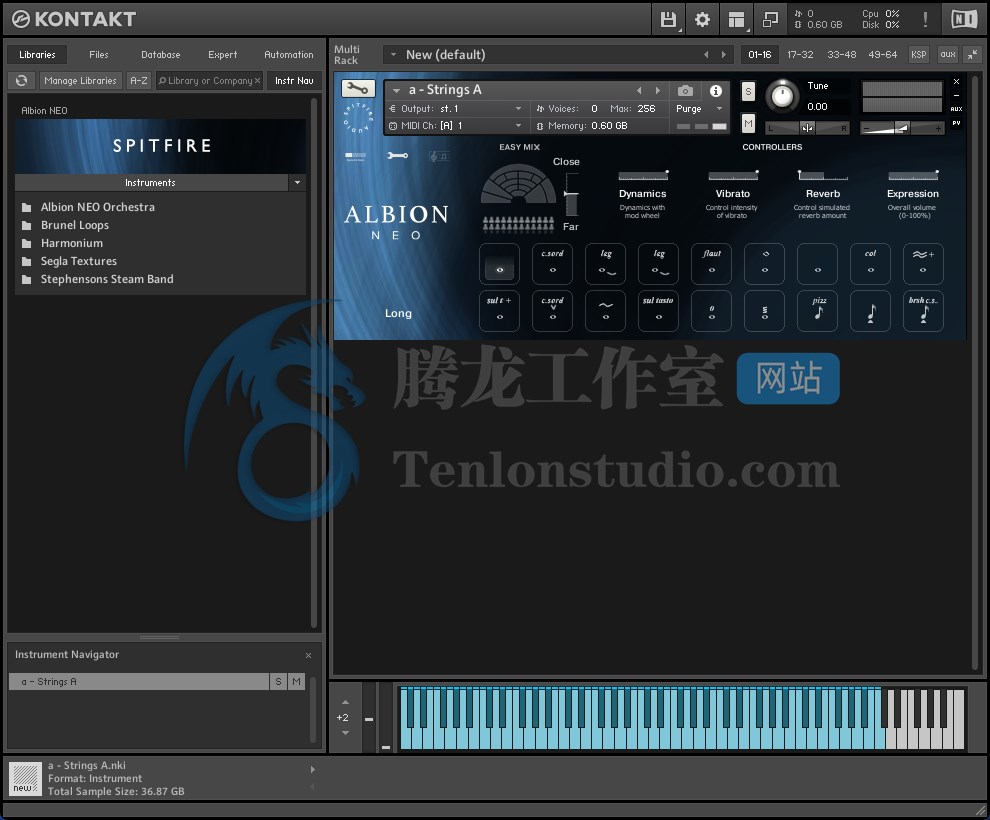Open the instrument name dropdown for a - Strings A
Screen dimensions: 990x820
(397, 90)
